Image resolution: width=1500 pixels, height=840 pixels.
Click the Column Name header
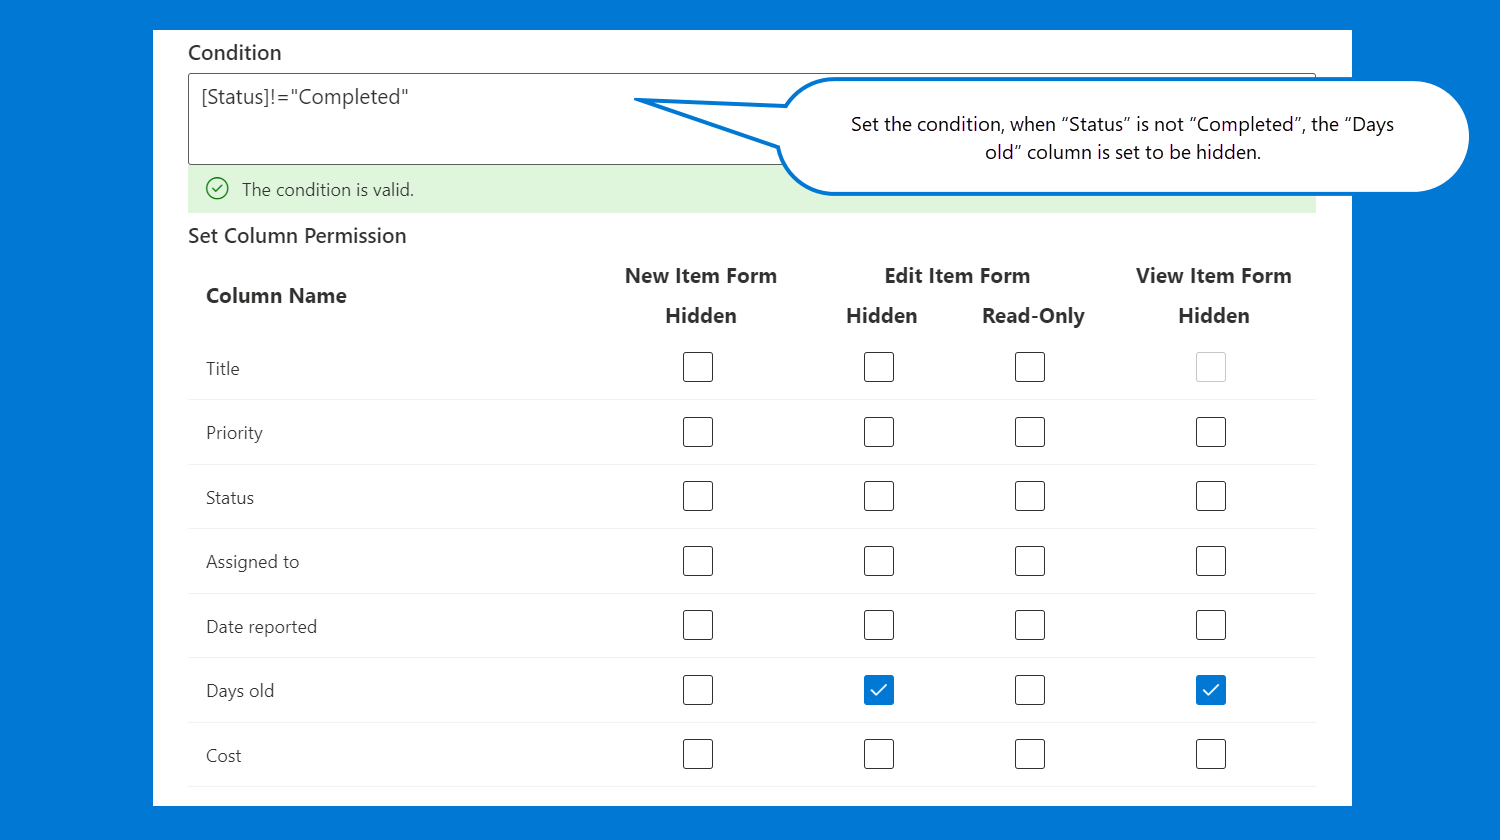276,296
